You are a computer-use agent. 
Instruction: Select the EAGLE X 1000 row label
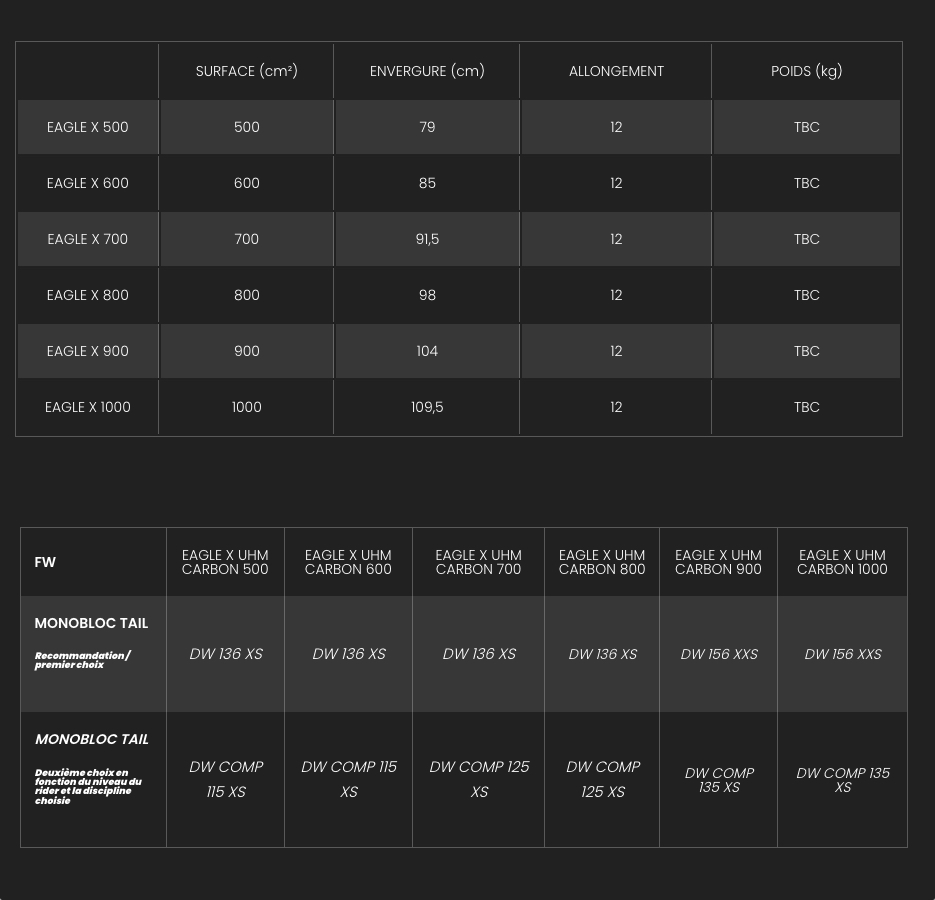(88, 407)
